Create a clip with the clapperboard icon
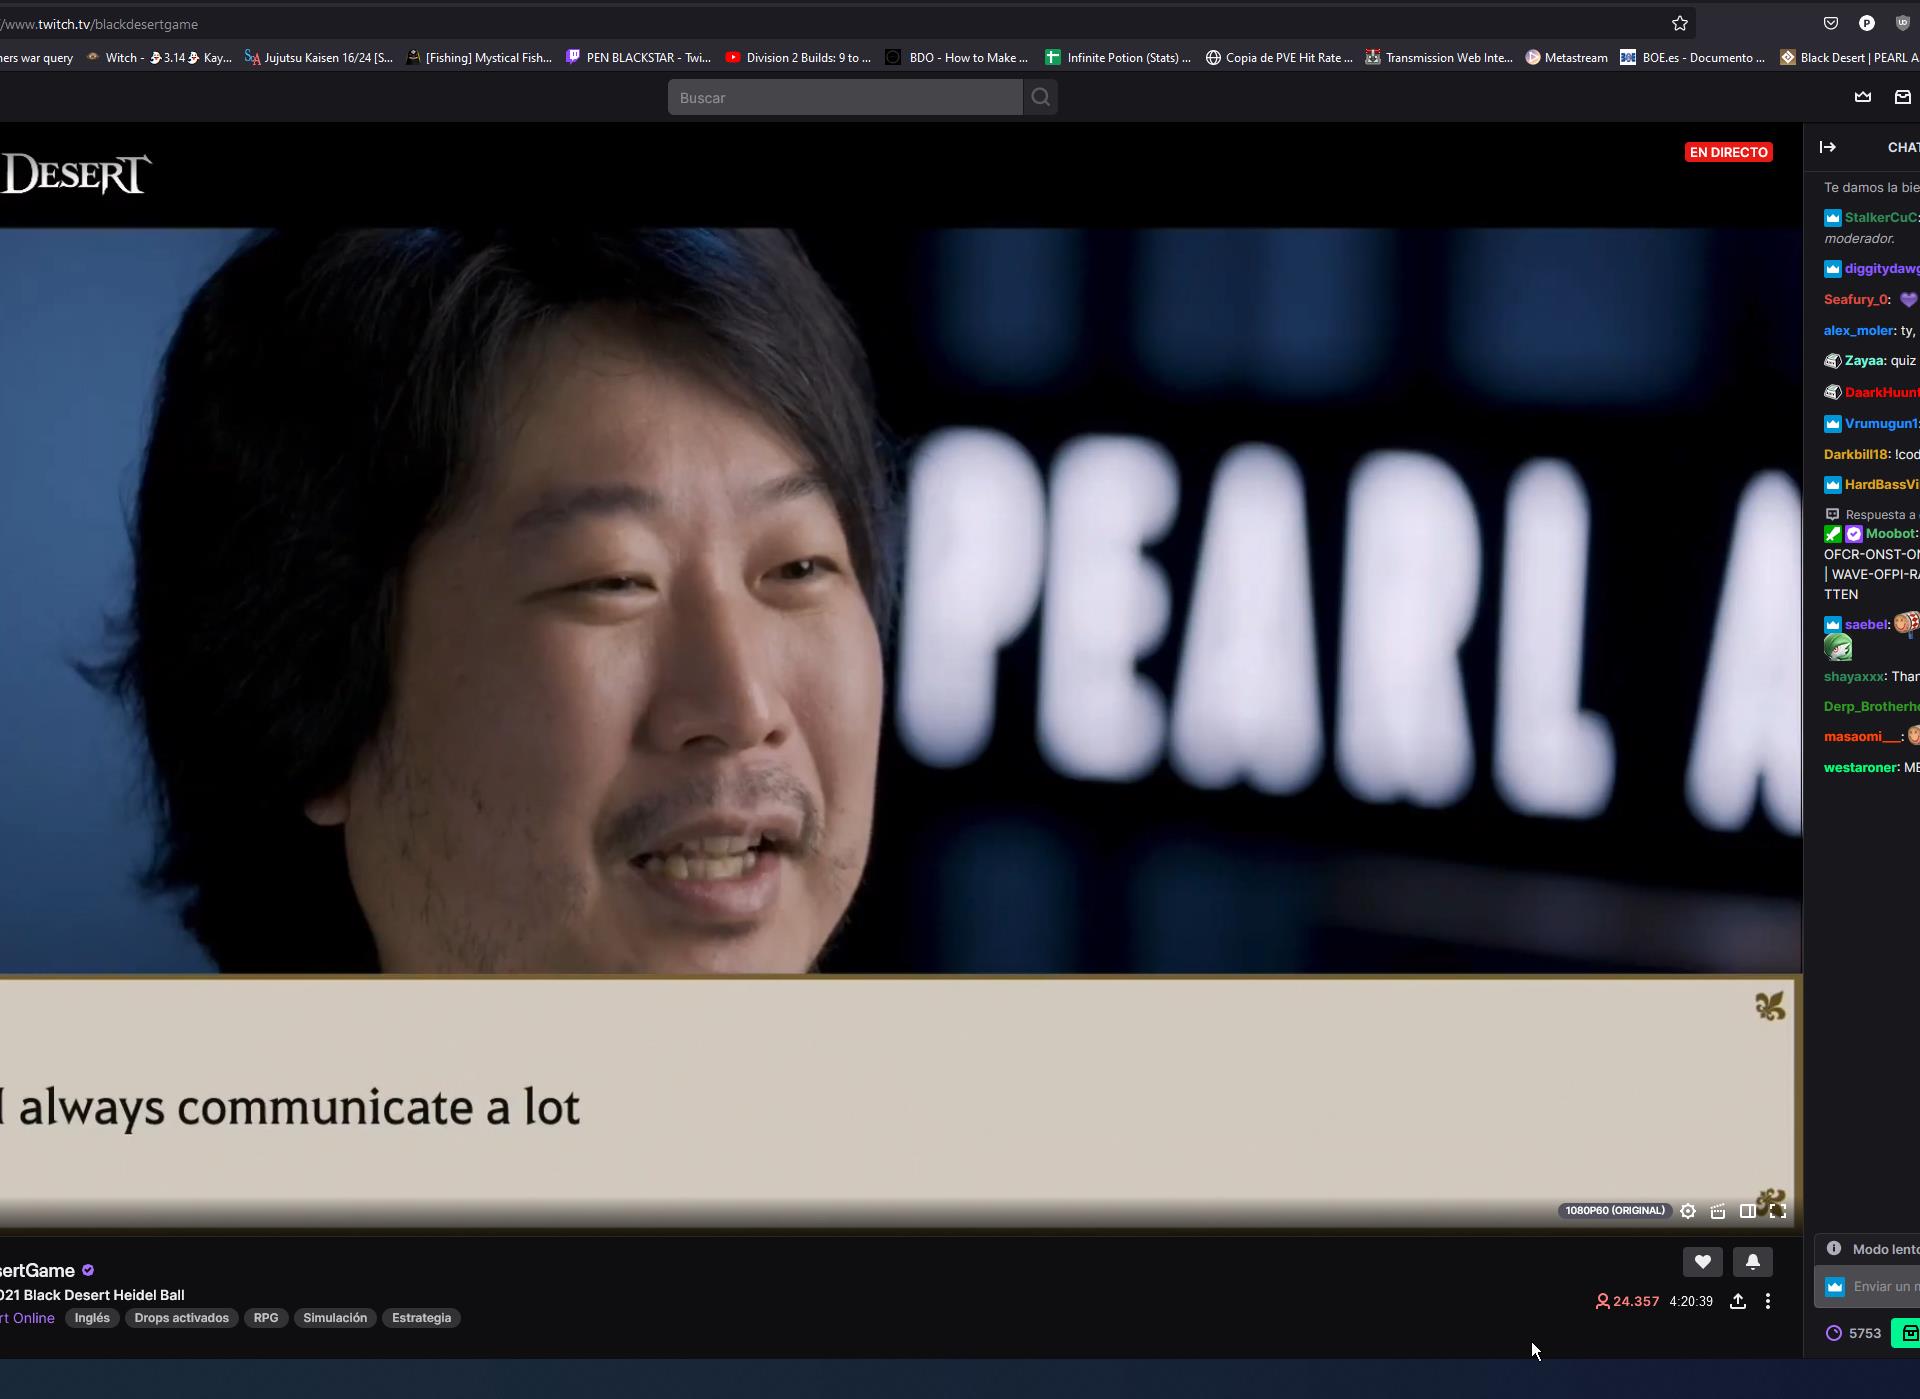This screenshot has width=1920, height=1399. click(1718, 1211)
